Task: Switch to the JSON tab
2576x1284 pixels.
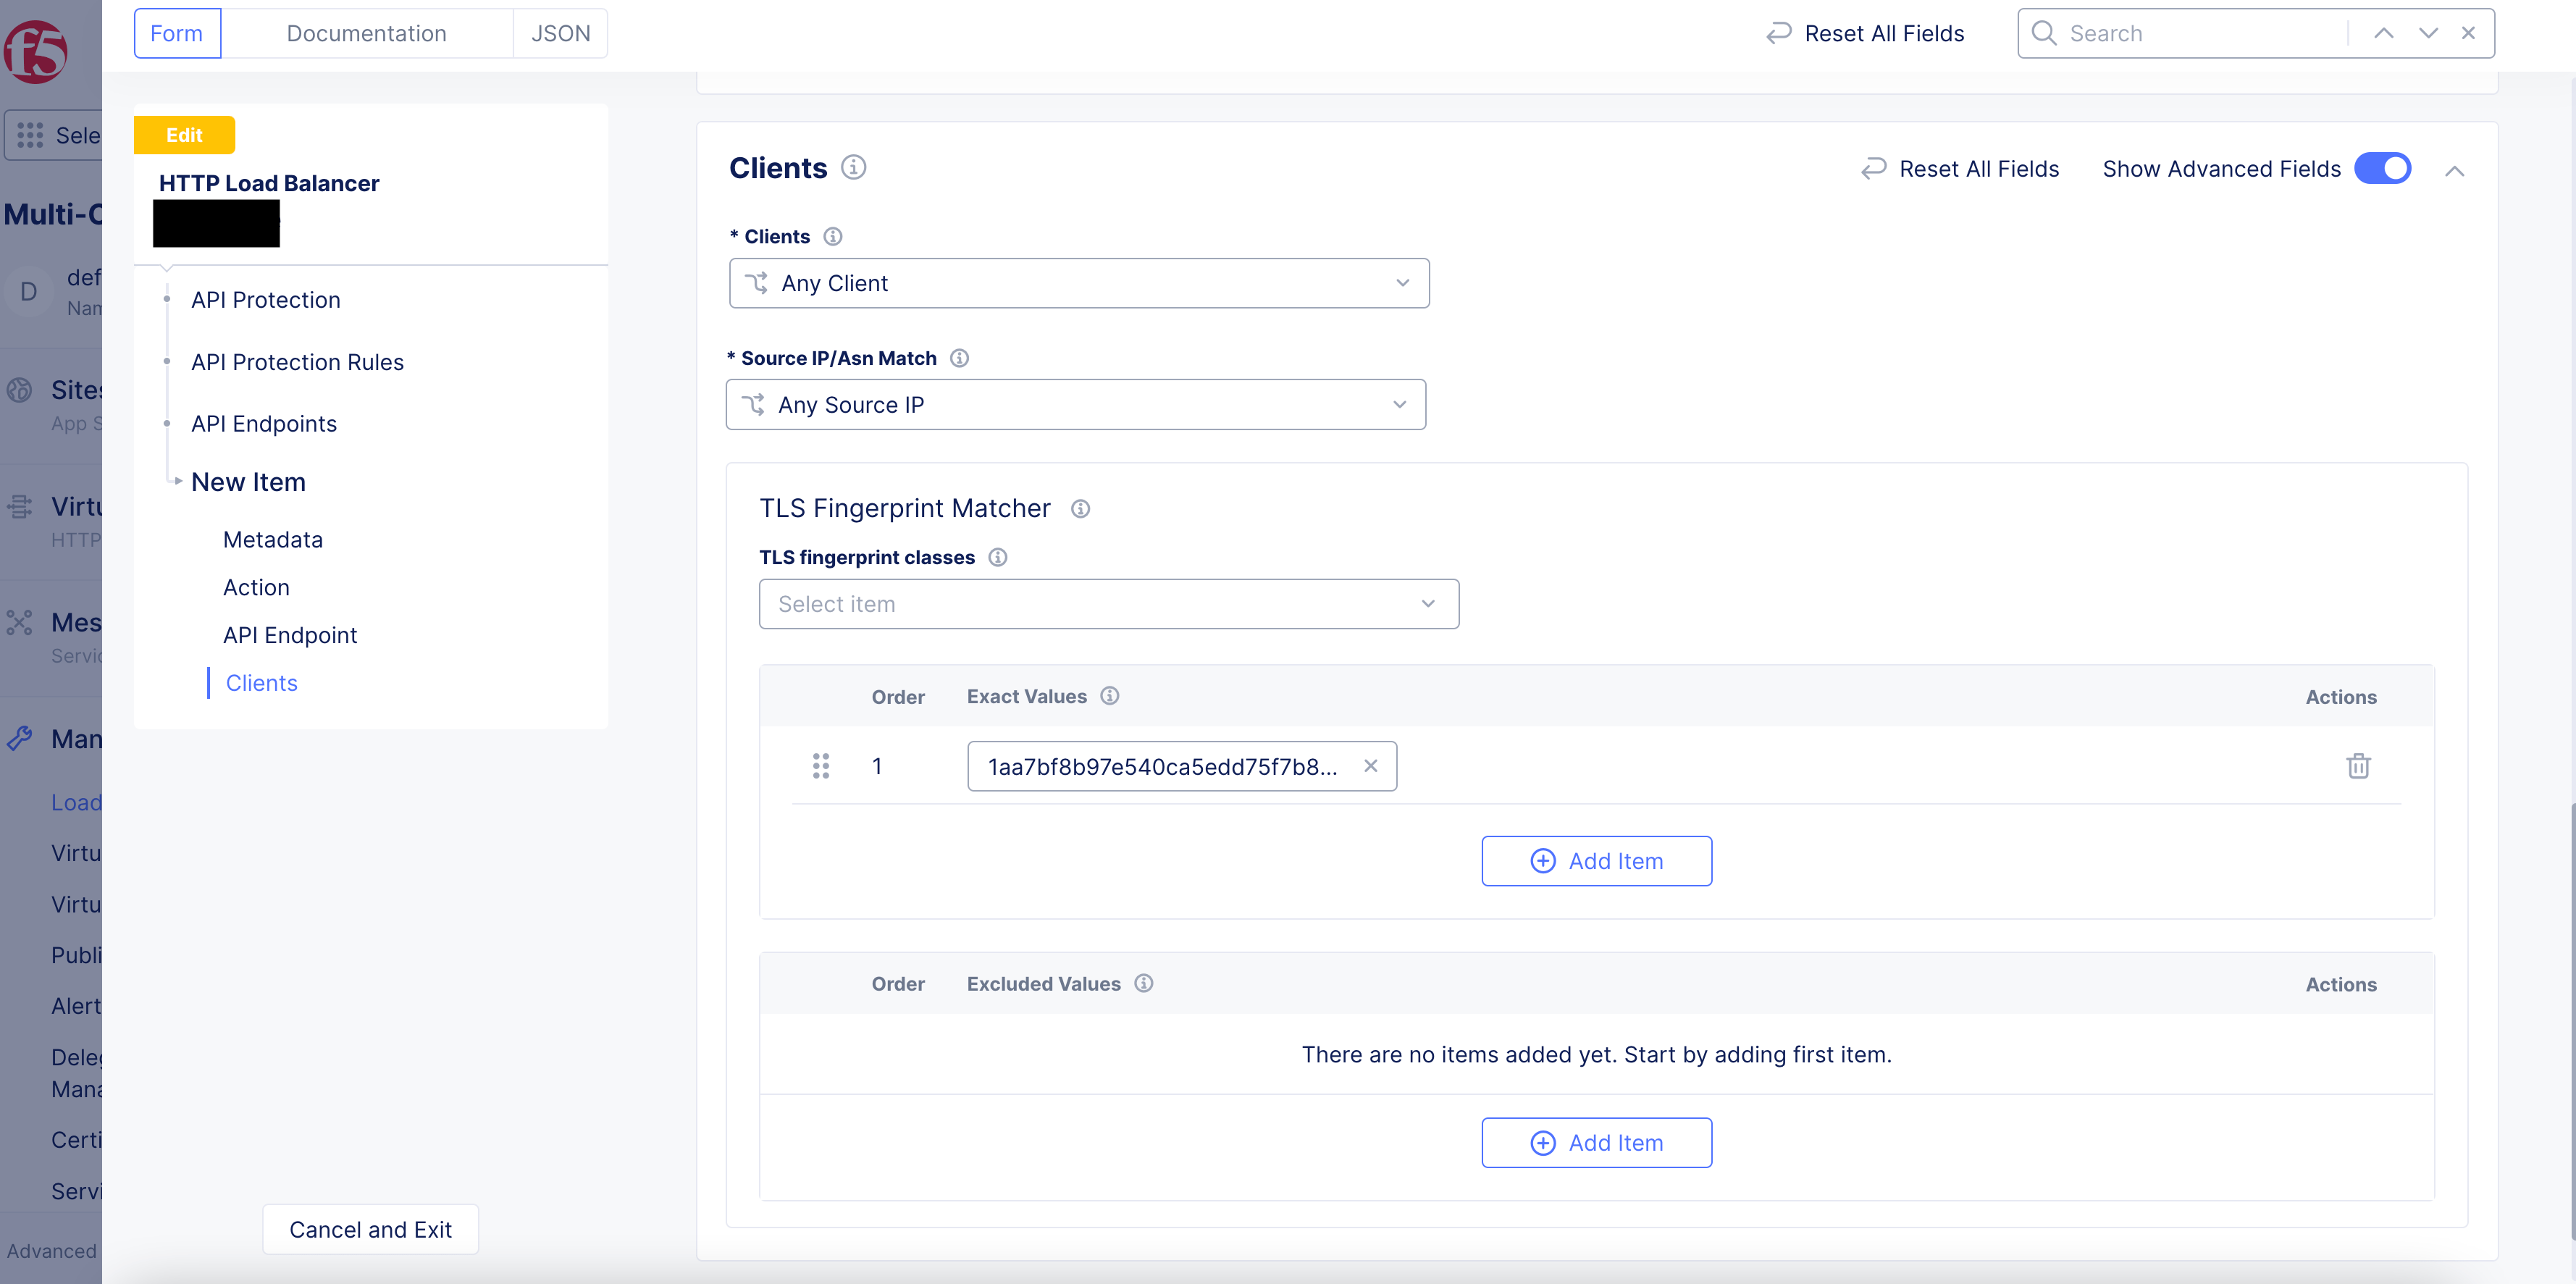Action: pos(560,33)
